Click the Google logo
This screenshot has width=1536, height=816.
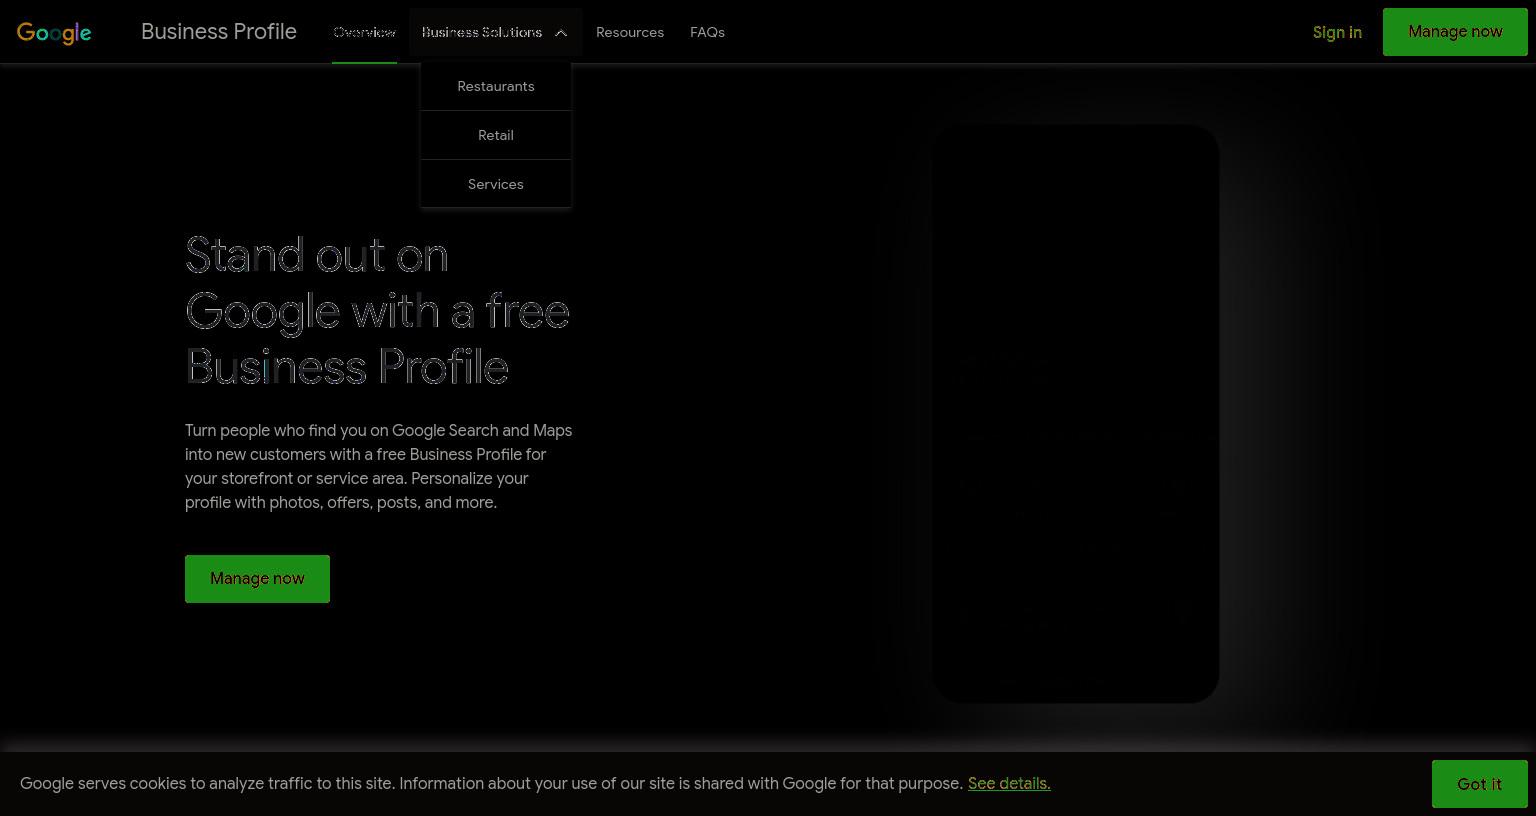tap(54, 32)
